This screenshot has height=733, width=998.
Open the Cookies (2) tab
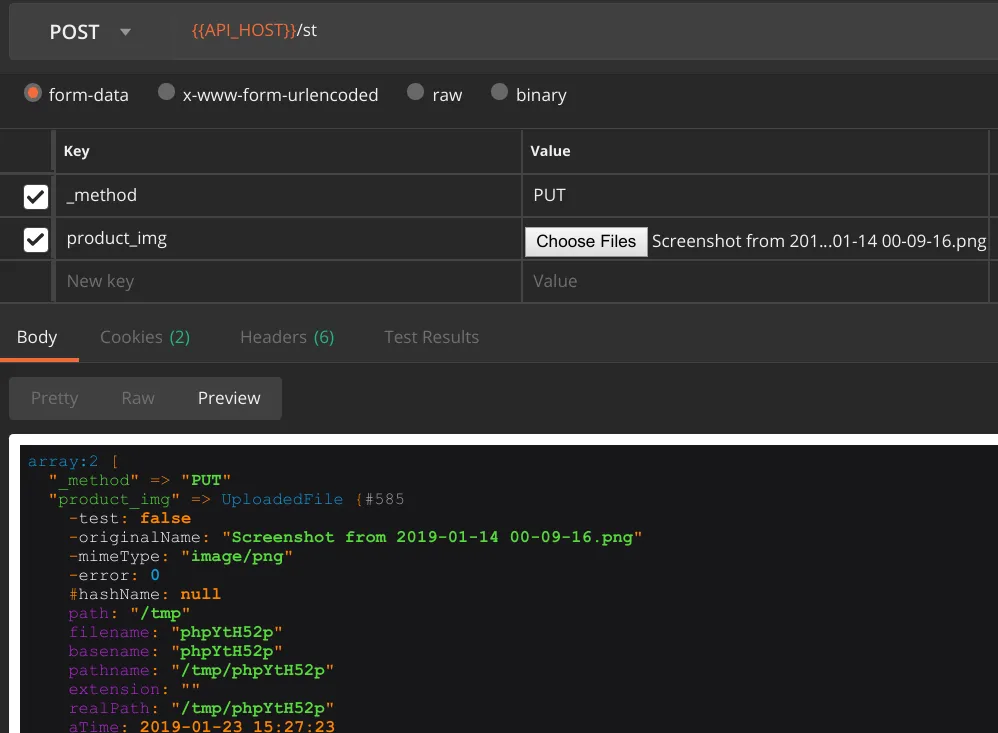(x=145, y=337)
